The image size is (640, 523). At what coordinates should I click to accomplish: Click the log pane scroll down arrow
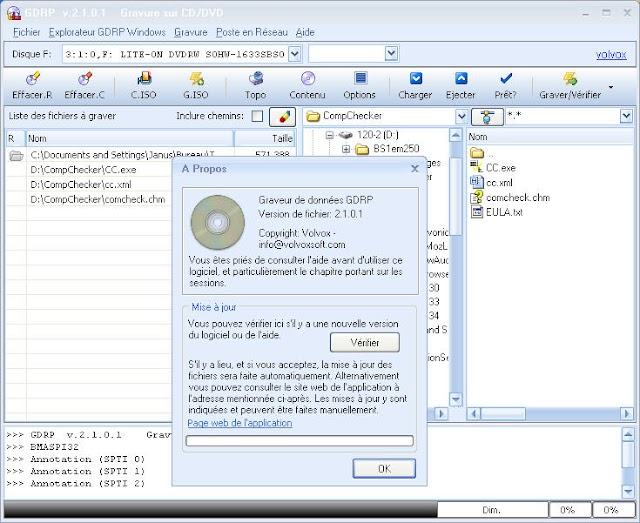click(628, 491)
